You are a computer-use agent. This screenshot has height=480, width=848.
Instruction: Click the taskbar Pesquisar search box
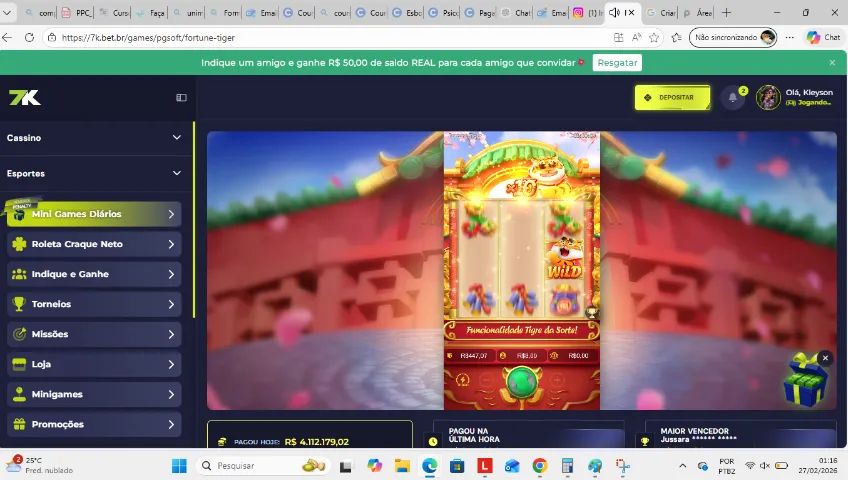264,465
